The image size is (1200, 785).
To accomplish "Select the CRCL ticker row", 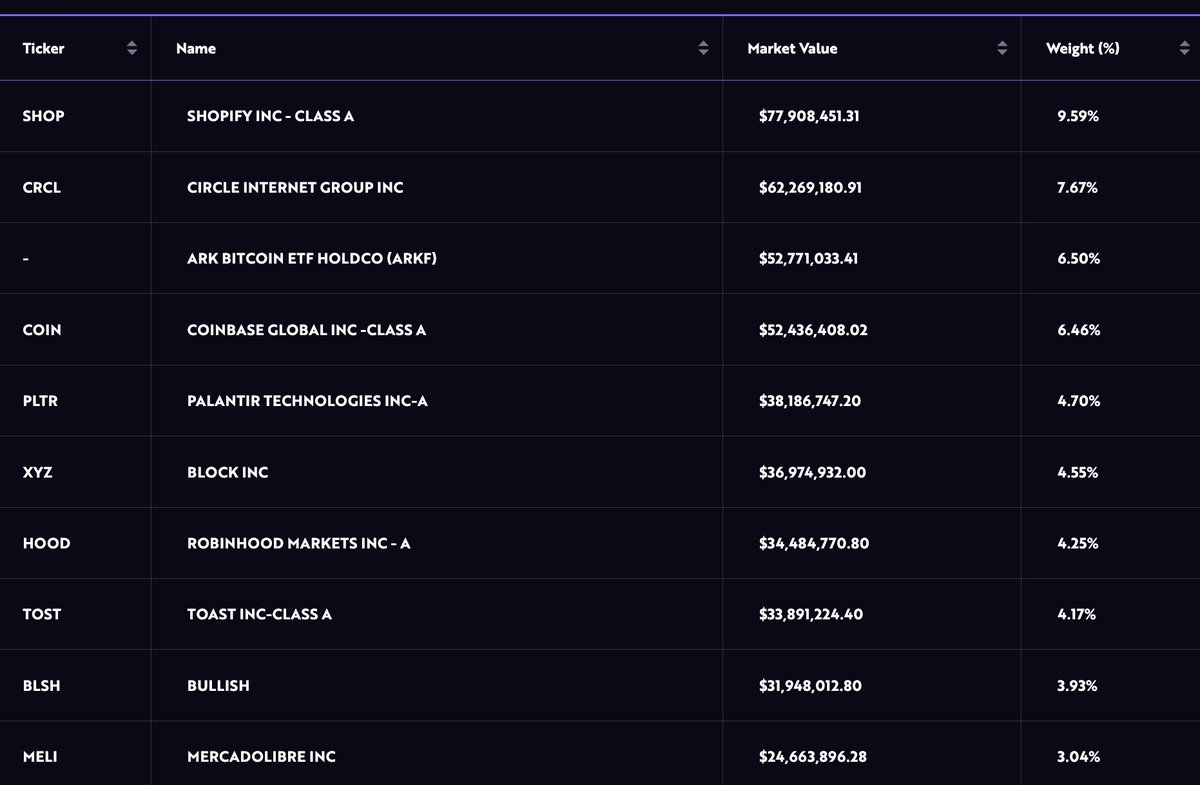I will pos(41,187).
